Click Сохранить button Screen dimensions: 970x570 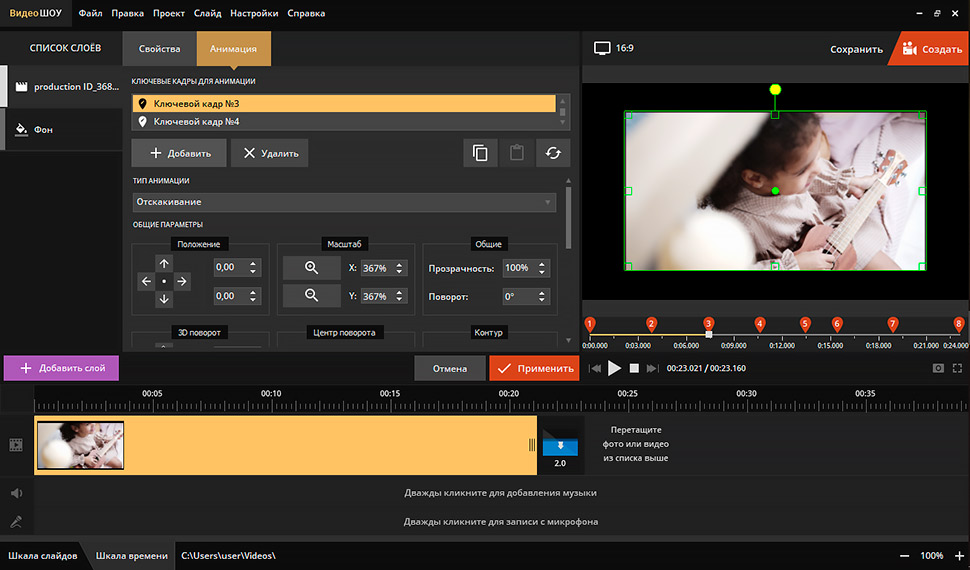pyautogui.click(x=856, y=49)
